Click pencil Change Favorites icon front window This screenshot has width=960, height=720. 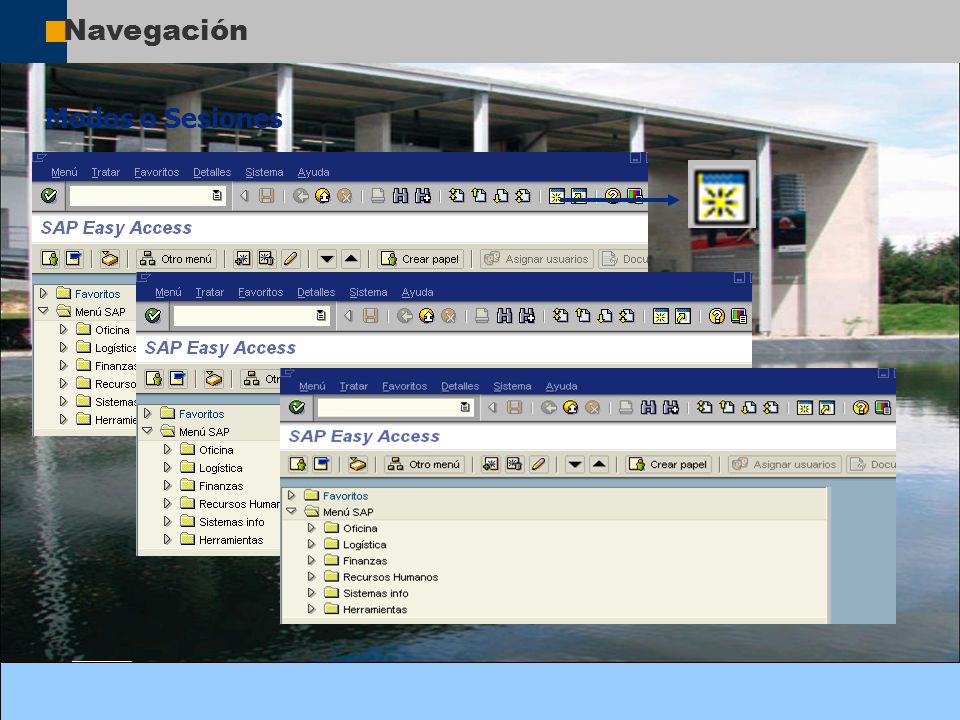[538, 464]
